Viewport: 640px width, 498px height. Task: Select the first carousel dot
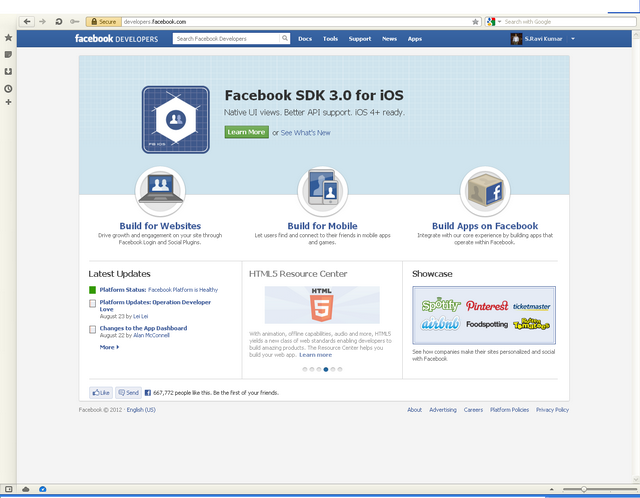click(x=305, y=369)
